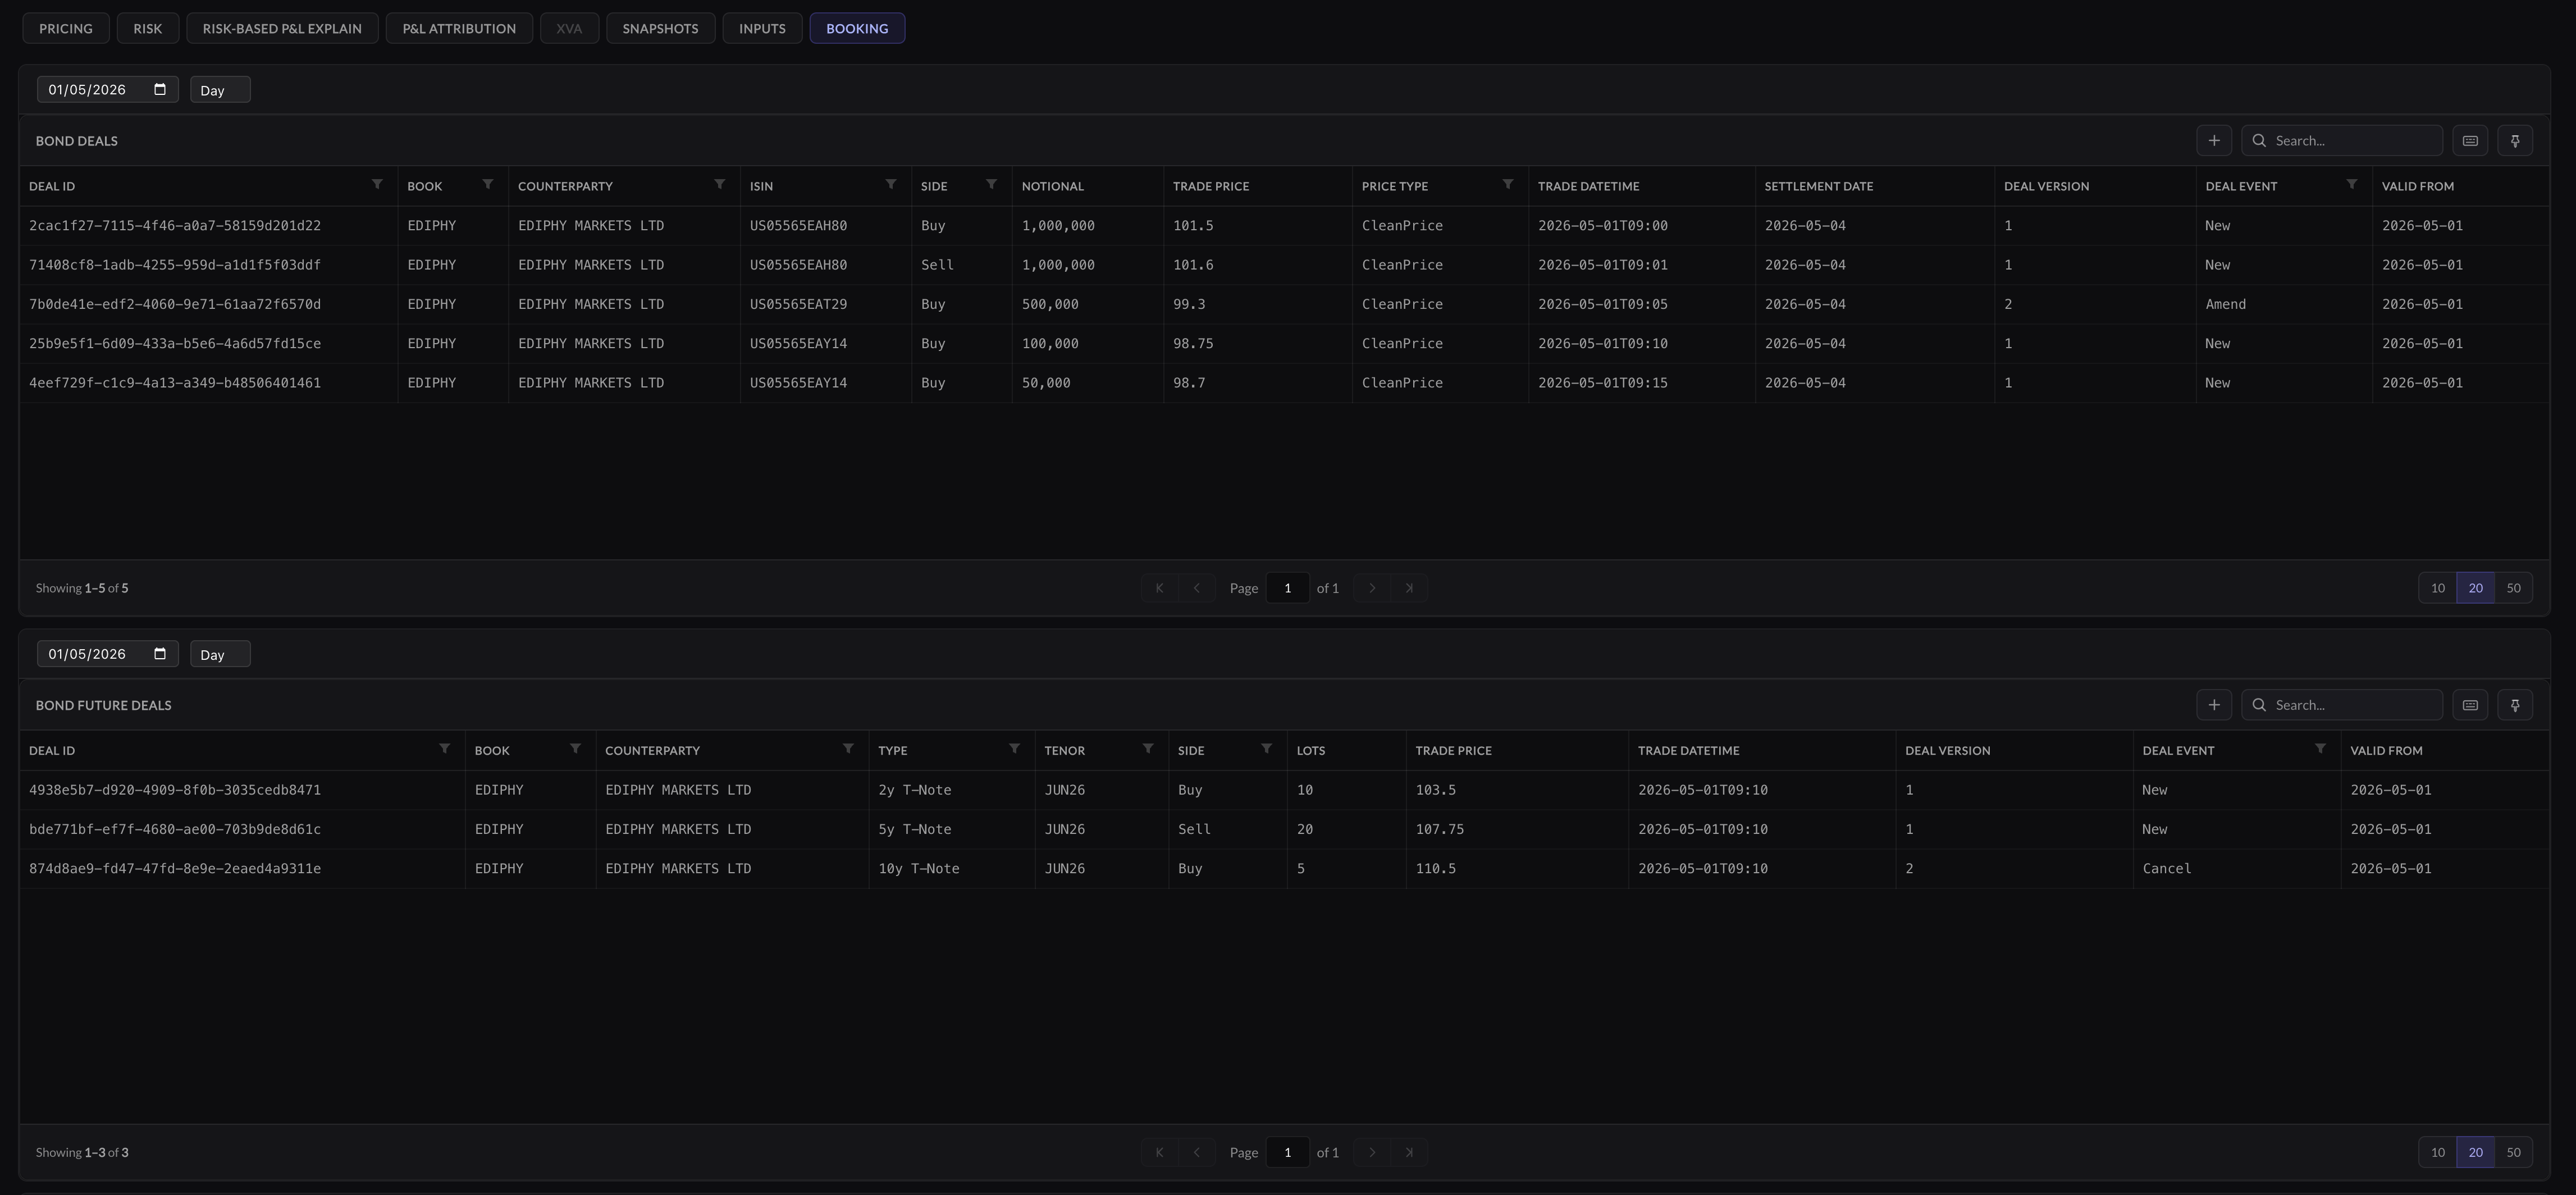
Task: Click the Bond Future Deals page number field
Action: pos(1287,1152)
